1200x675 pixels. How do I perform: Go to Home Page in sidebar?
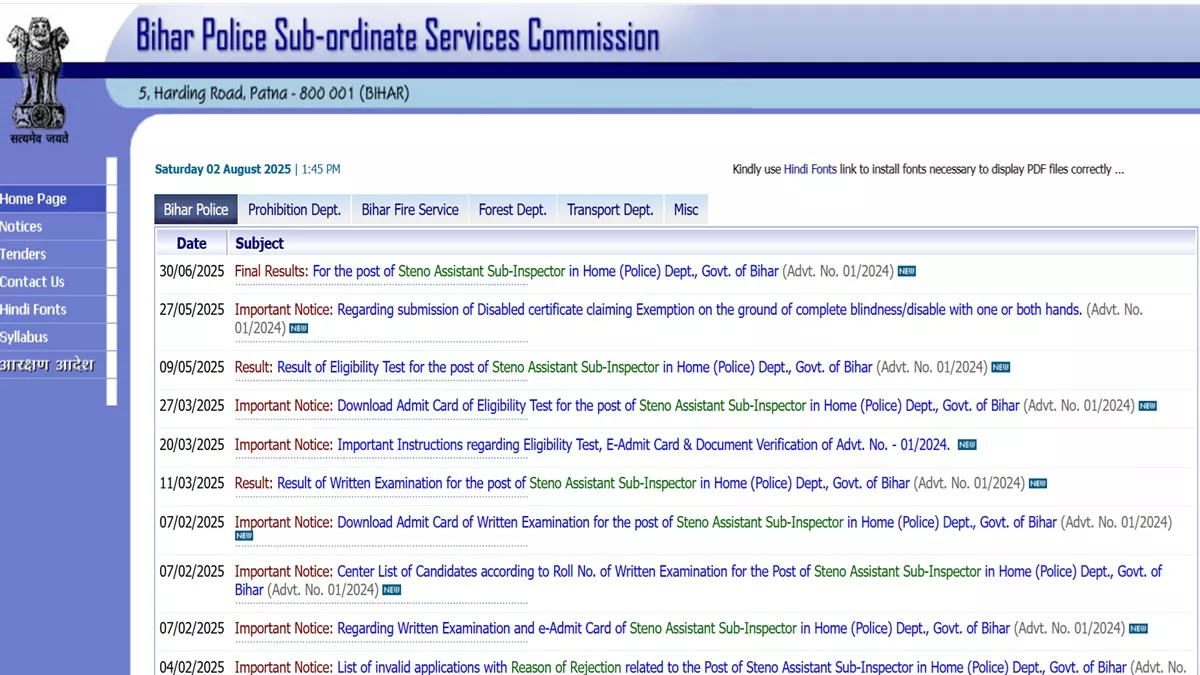[x=52, y=199]
